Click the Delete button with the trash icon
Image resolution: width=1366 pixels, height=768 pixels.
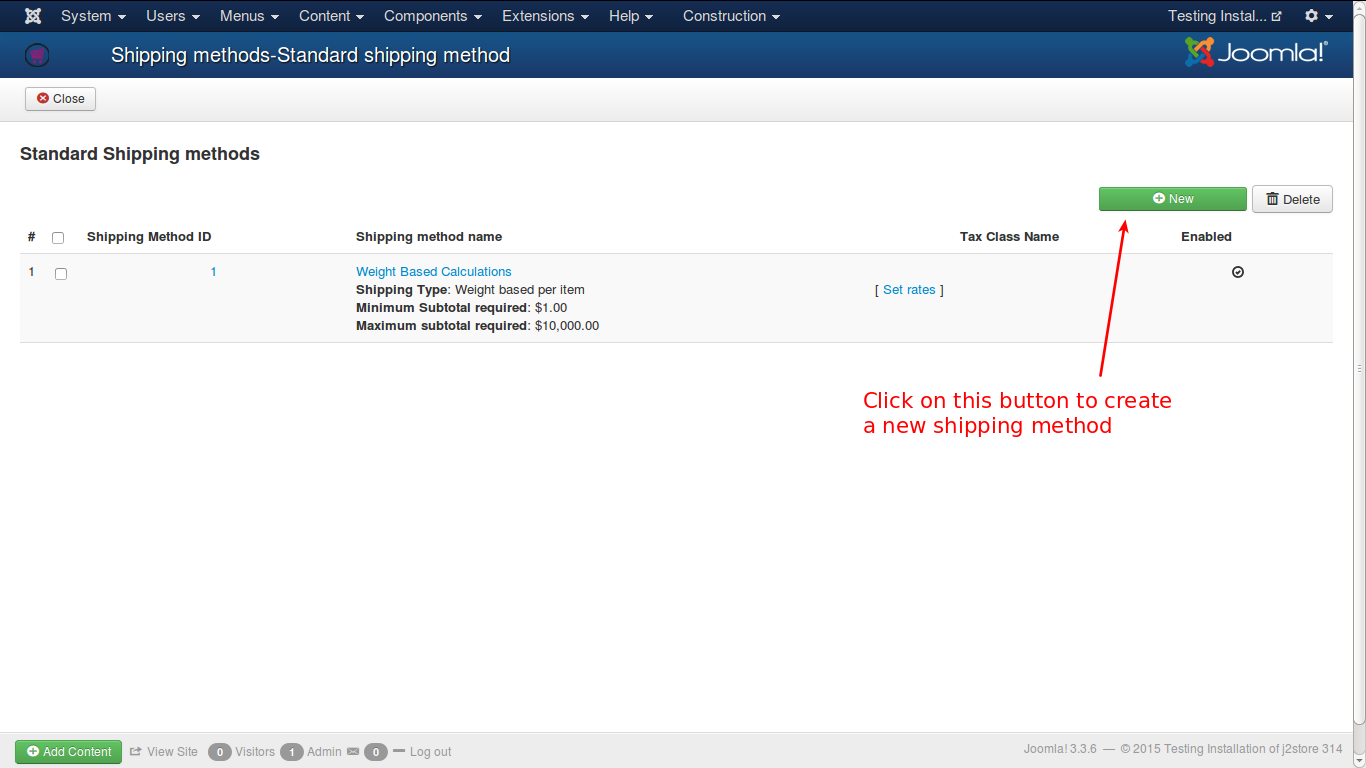1292,199
